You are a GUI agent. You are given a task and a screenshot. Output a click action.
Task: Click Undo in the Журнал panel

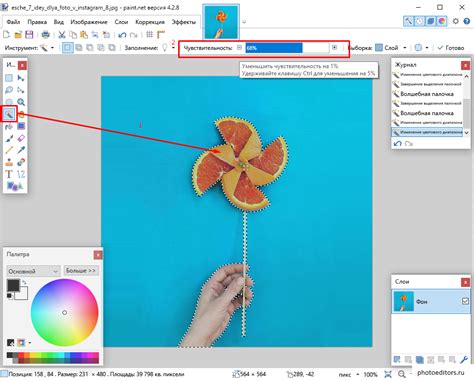coord(397,143)
